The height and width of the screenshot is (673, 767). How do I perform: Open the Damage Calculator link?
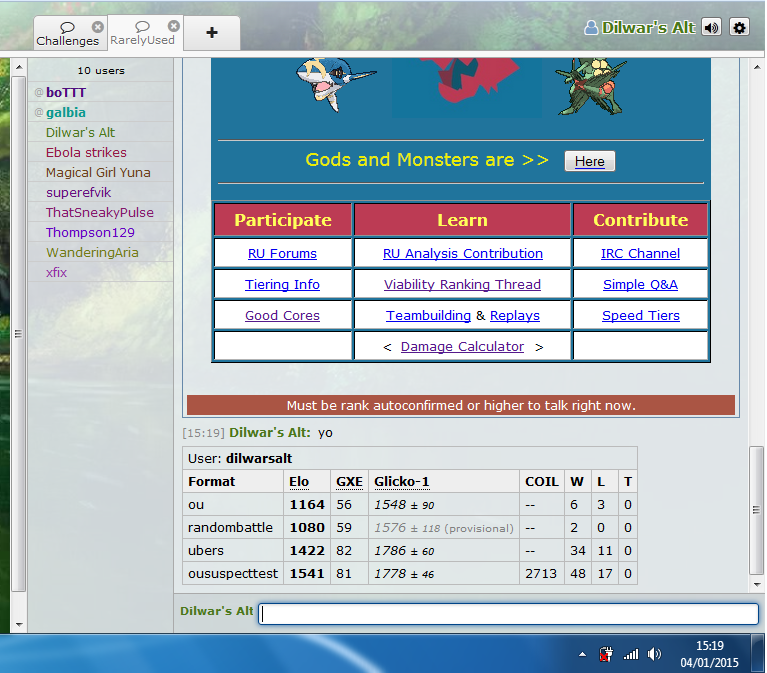[x=462, y=346]
